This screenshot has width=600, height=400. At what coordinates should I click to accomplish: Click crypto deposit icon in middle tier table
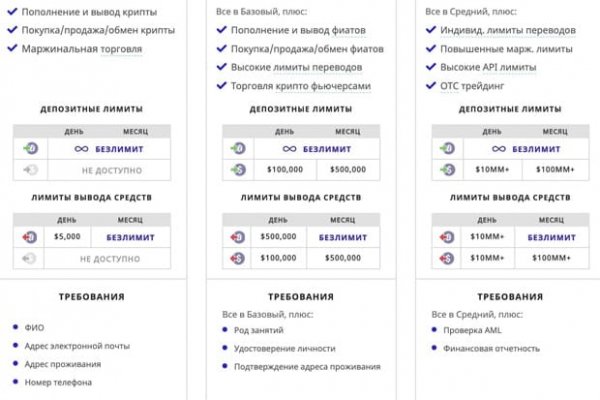coord(238,149)
